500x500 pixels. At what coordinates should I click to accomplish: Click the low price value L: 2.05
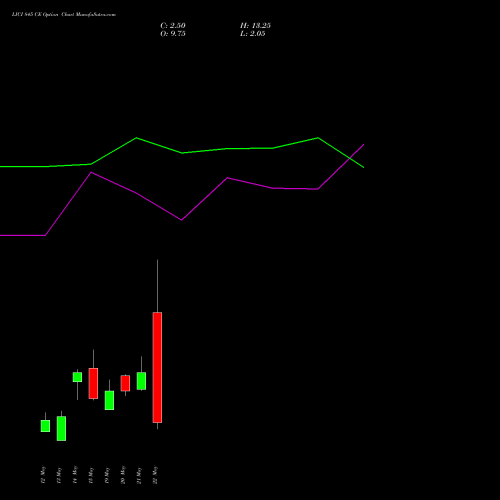[x=253, y=34]
